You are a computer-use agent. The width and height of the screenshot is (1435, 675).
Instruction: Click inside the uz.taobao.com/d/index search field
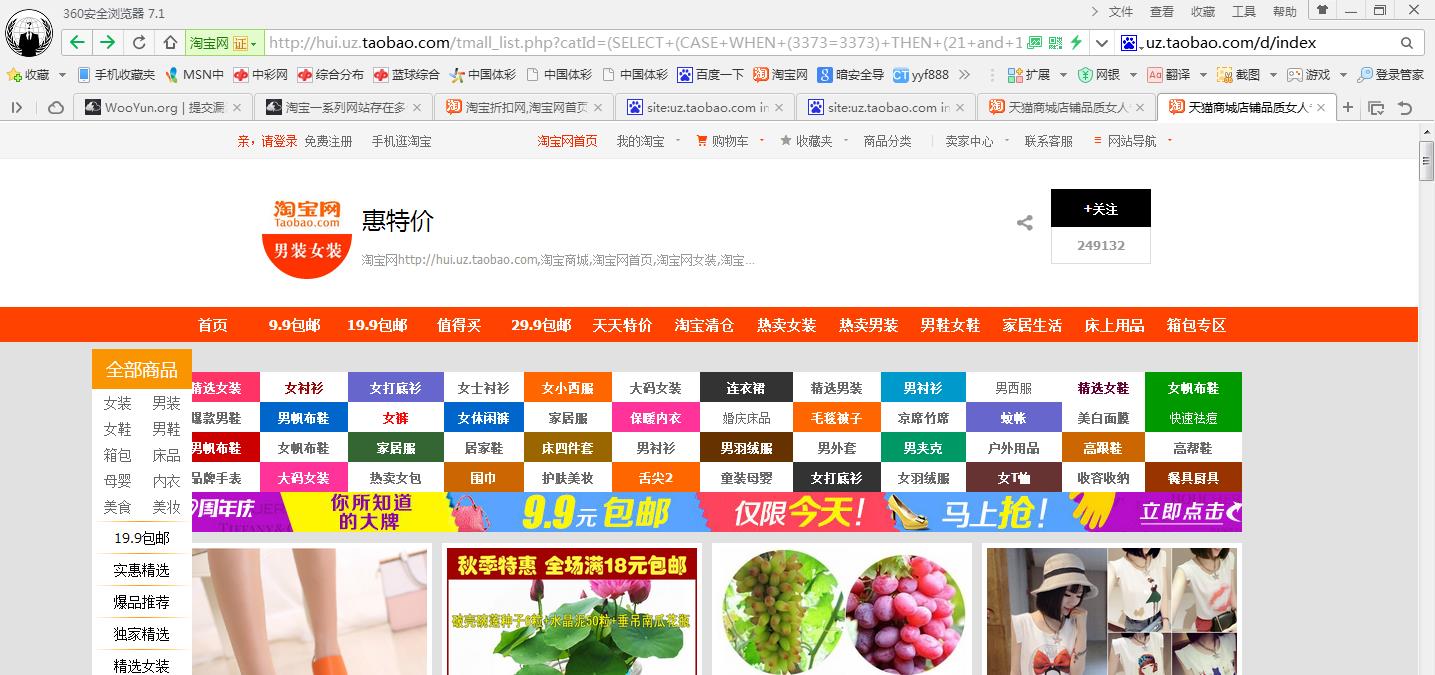[x=1268, y=43]
